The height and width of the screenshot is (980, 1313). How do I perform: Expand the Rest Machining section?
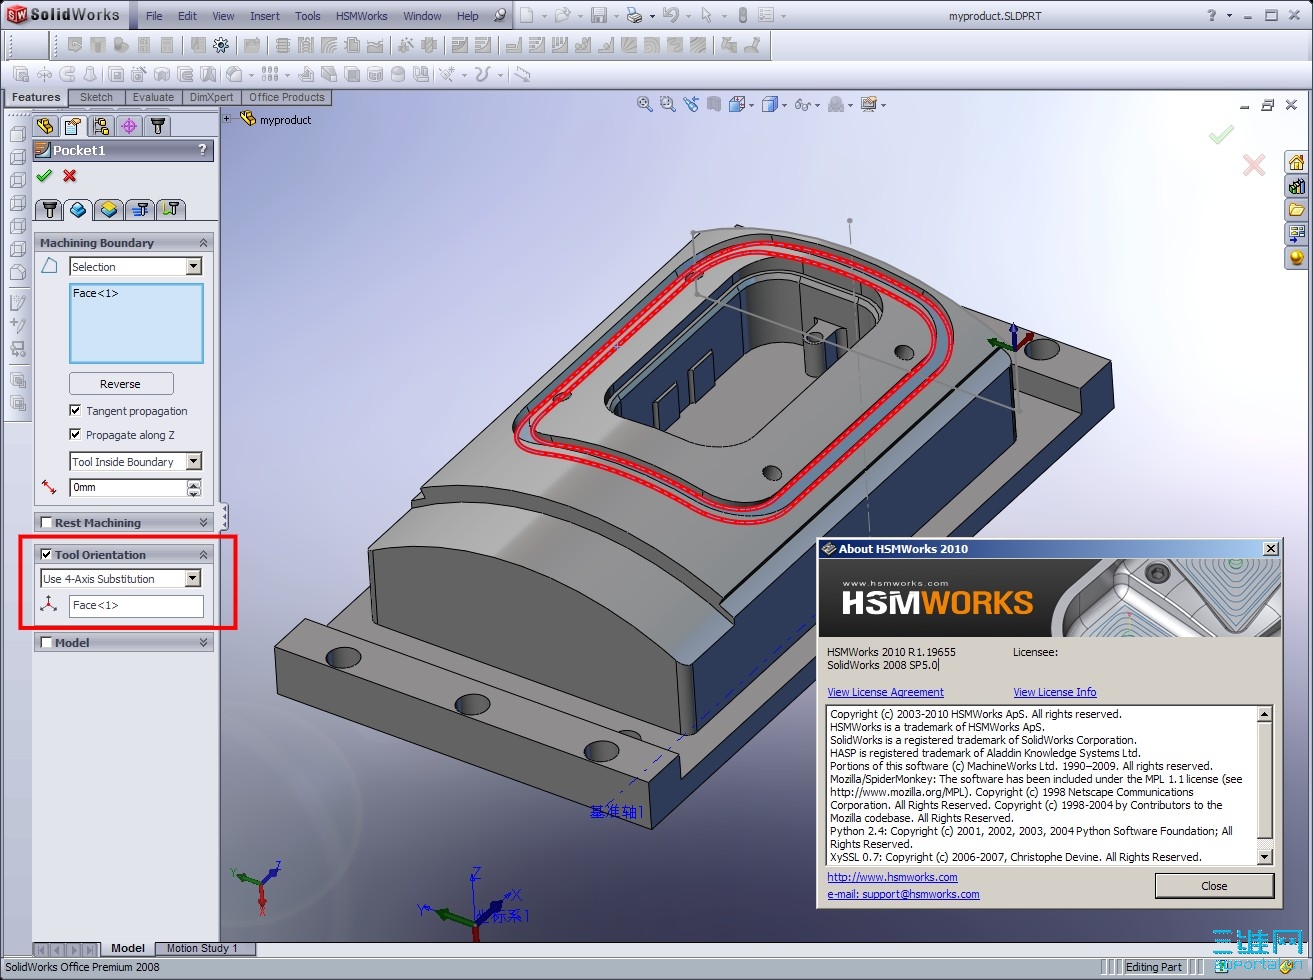click(203, 522)
